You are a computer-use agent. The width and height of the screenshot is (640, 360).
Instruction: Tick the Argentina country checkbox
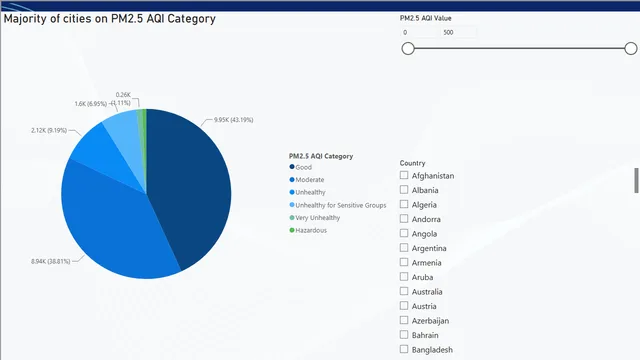point(404,248)
